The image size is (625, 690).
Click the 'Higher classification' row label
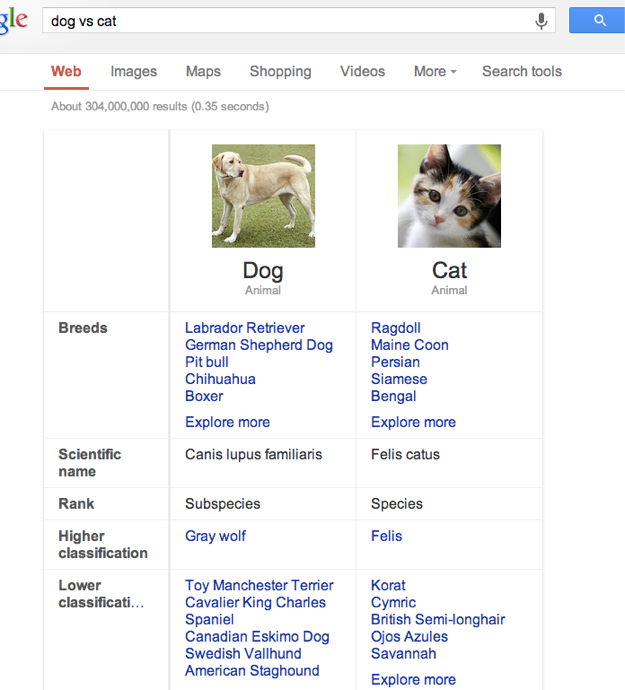point(103,545)
